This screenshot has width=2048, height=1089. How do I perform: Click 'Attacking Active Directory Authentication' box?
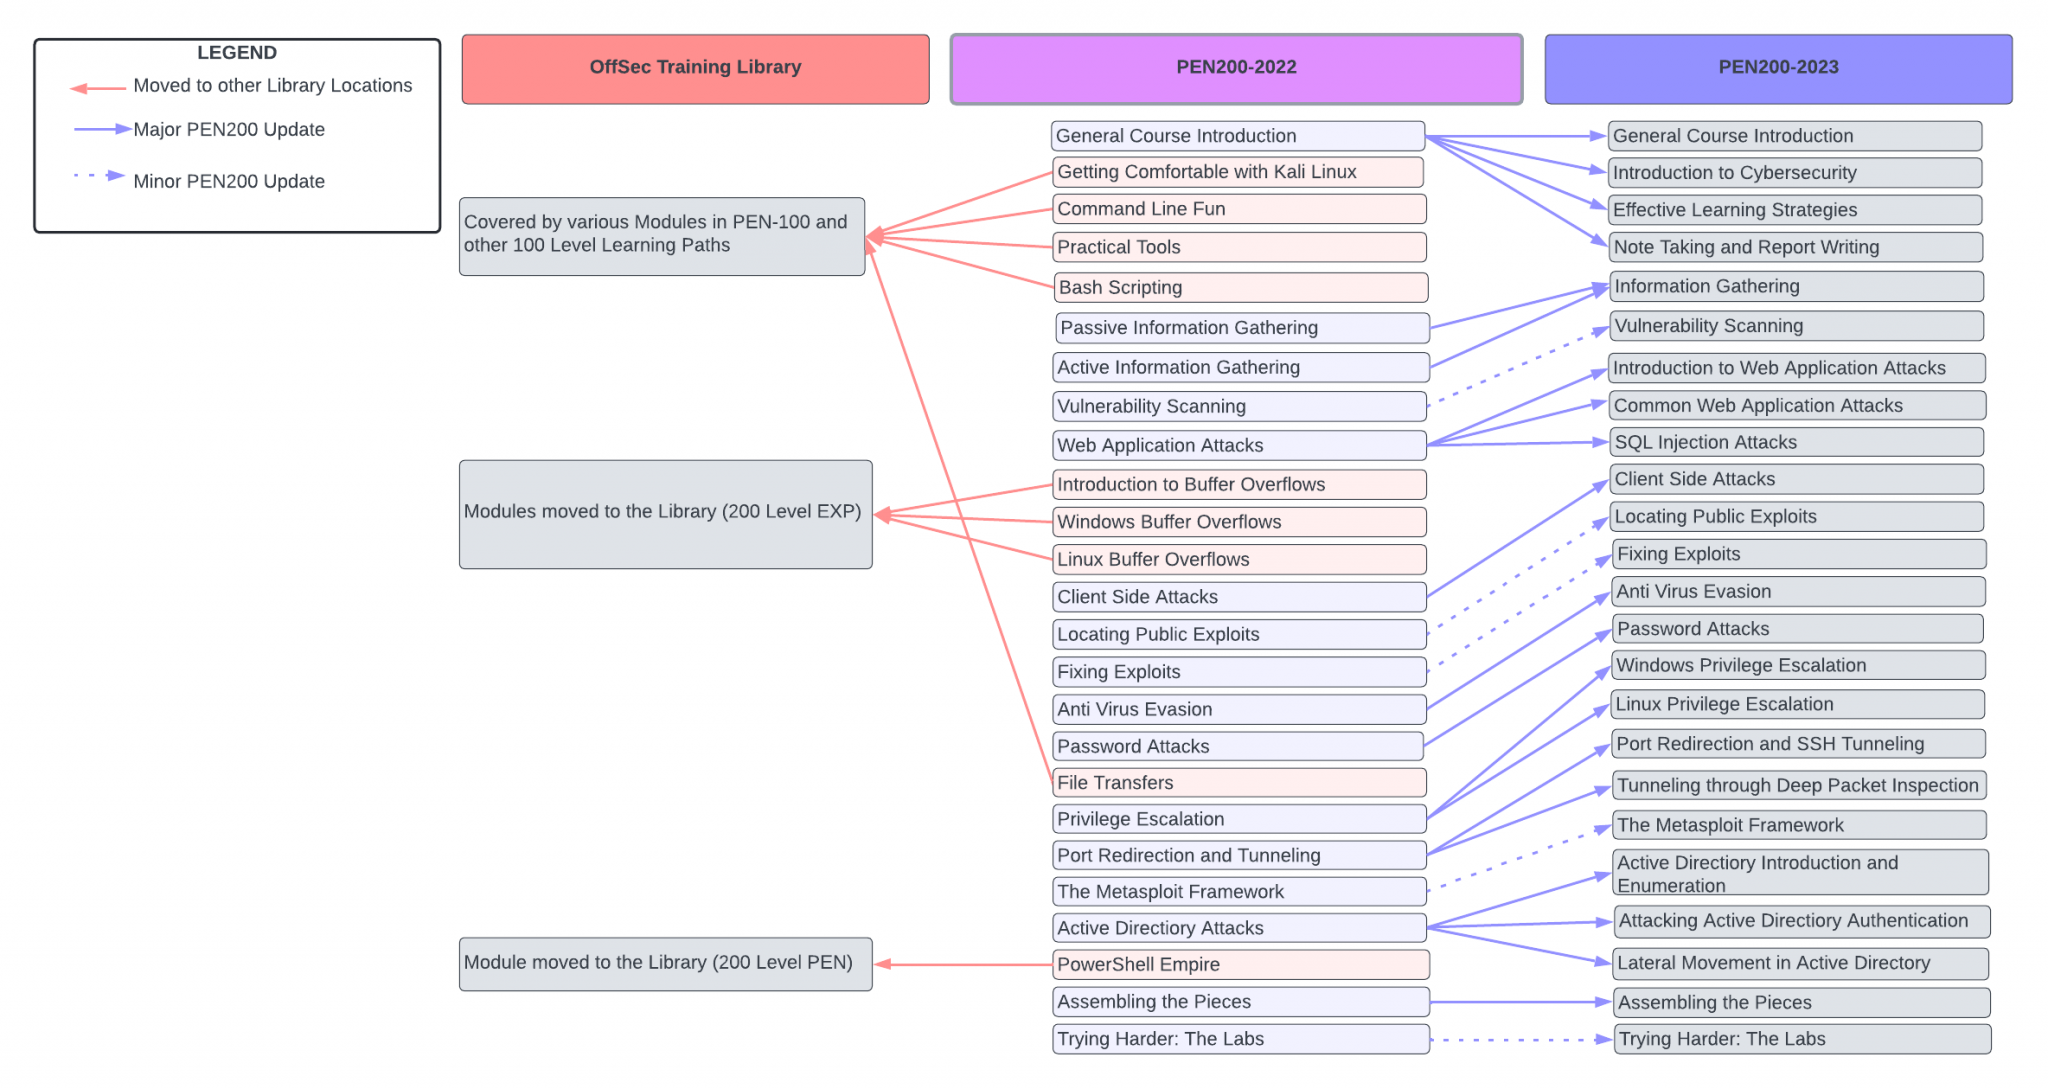tap(1801, 921)
